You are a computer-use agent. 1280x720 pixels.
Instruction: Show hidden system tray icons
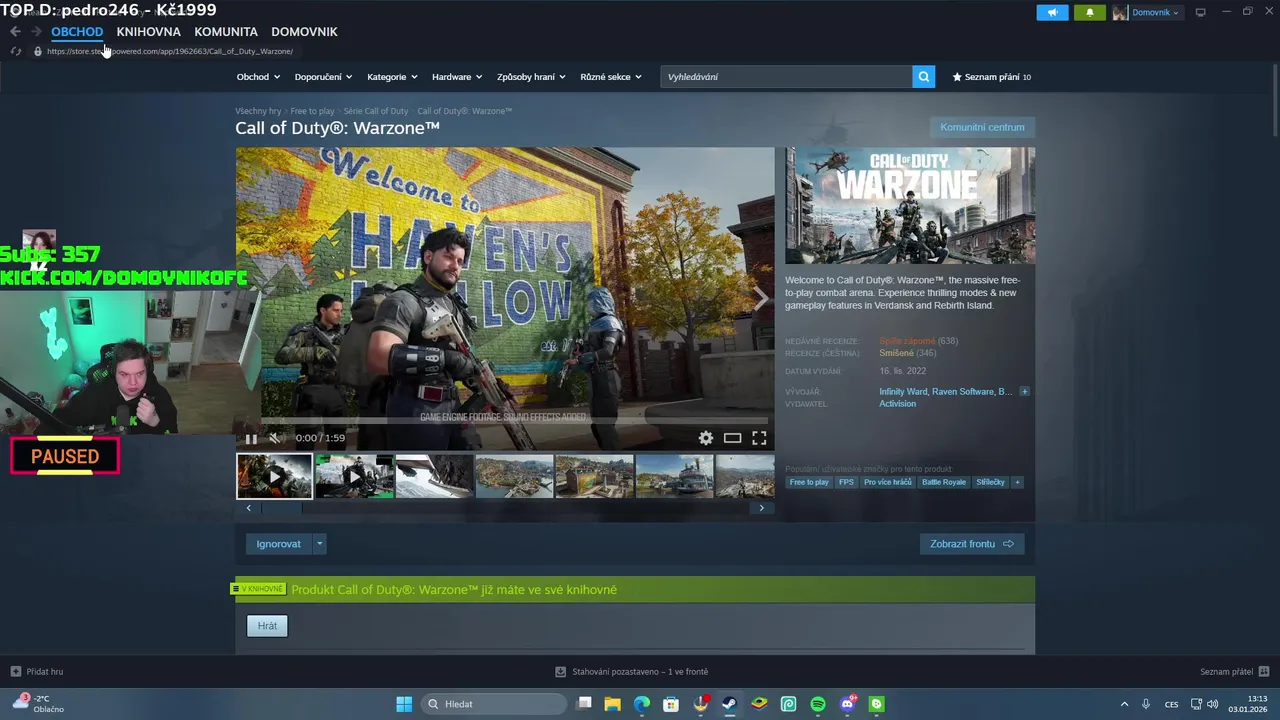point(1124,704)
